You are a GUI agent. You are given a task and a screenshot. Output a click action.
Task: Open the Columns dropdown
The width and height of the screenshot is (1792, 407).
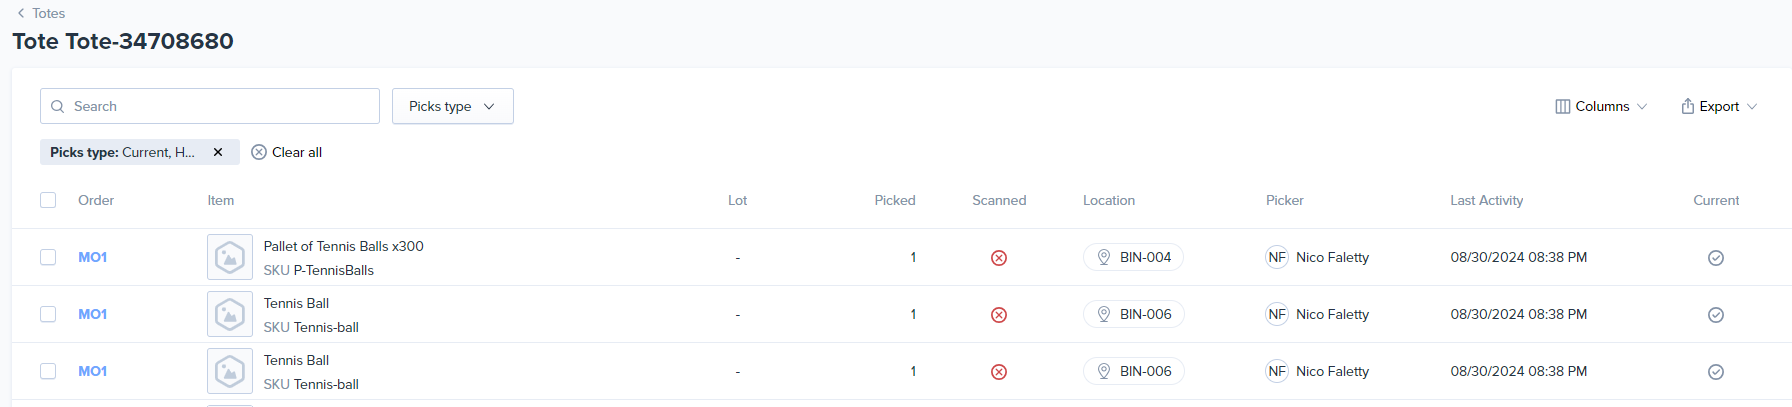point(1601,106)
